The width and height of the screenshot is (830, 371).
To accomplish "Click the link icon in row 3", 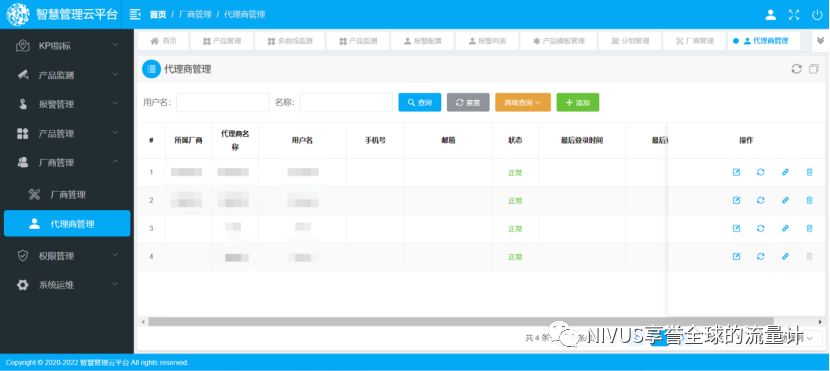I will tap(786, 228).
